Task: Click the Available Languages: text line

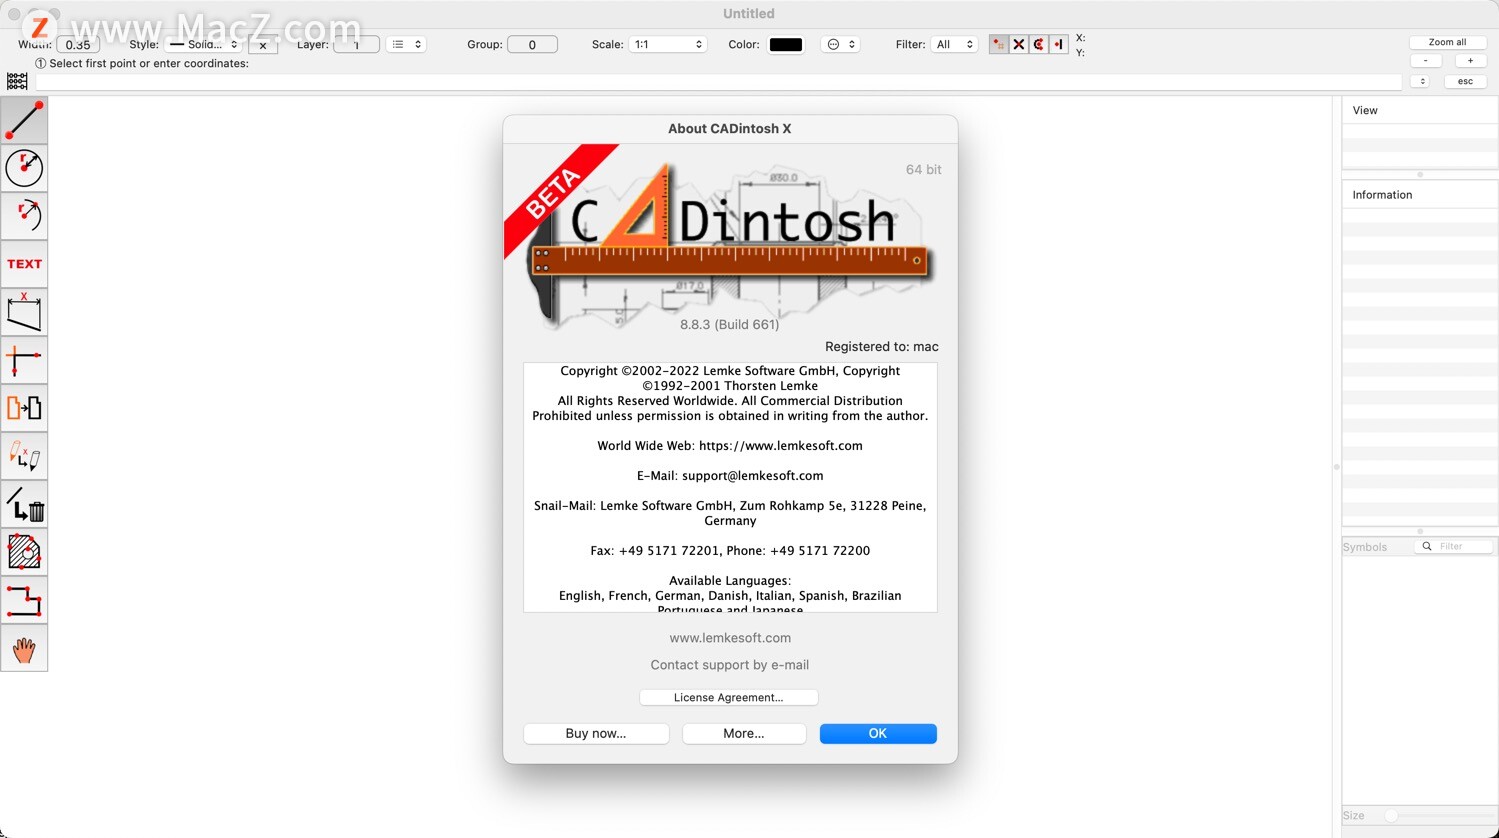Action: (x=730, y=581)
